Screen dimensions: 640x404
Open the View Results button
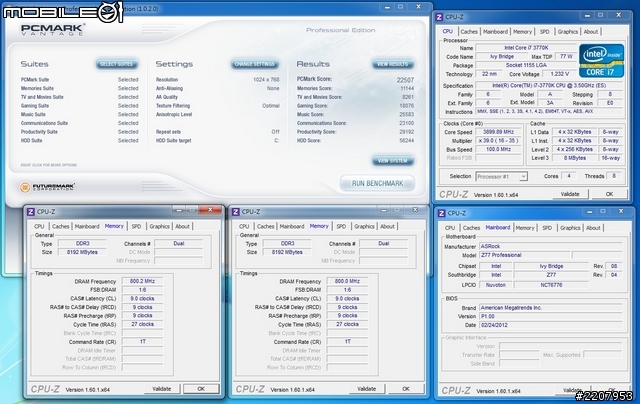pos(392,64)
